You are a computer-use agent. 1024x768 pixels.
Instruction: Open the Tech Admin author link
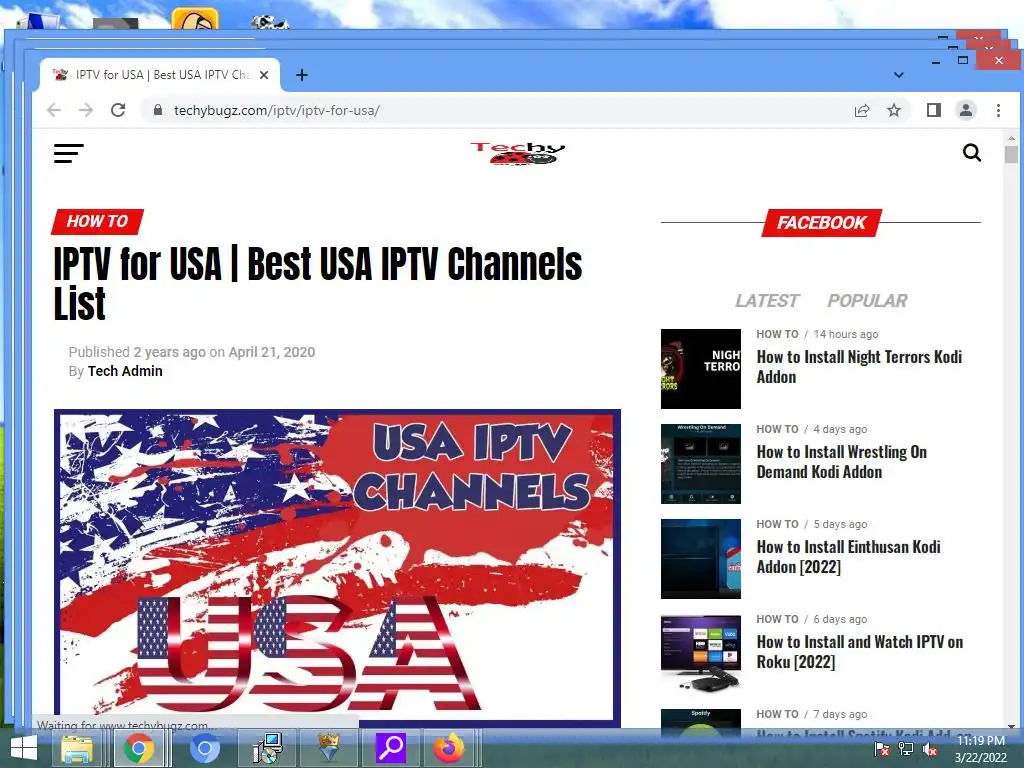point(125,371)
